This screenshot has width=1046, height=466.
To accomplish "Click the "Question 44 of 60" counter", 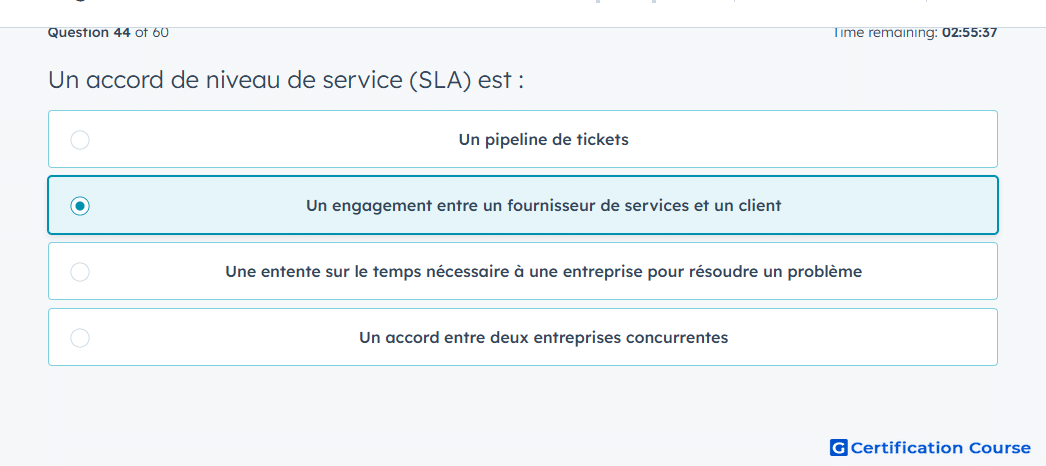I will (108, 32).
